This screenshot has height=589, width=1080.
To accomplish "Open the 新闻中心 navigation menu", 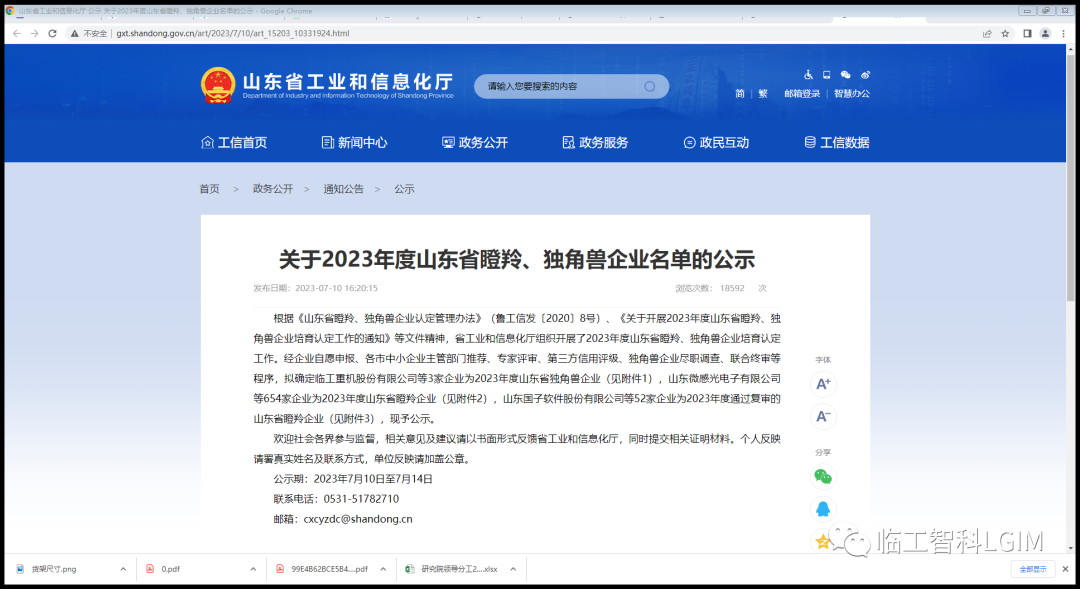I will coord(354,143).
